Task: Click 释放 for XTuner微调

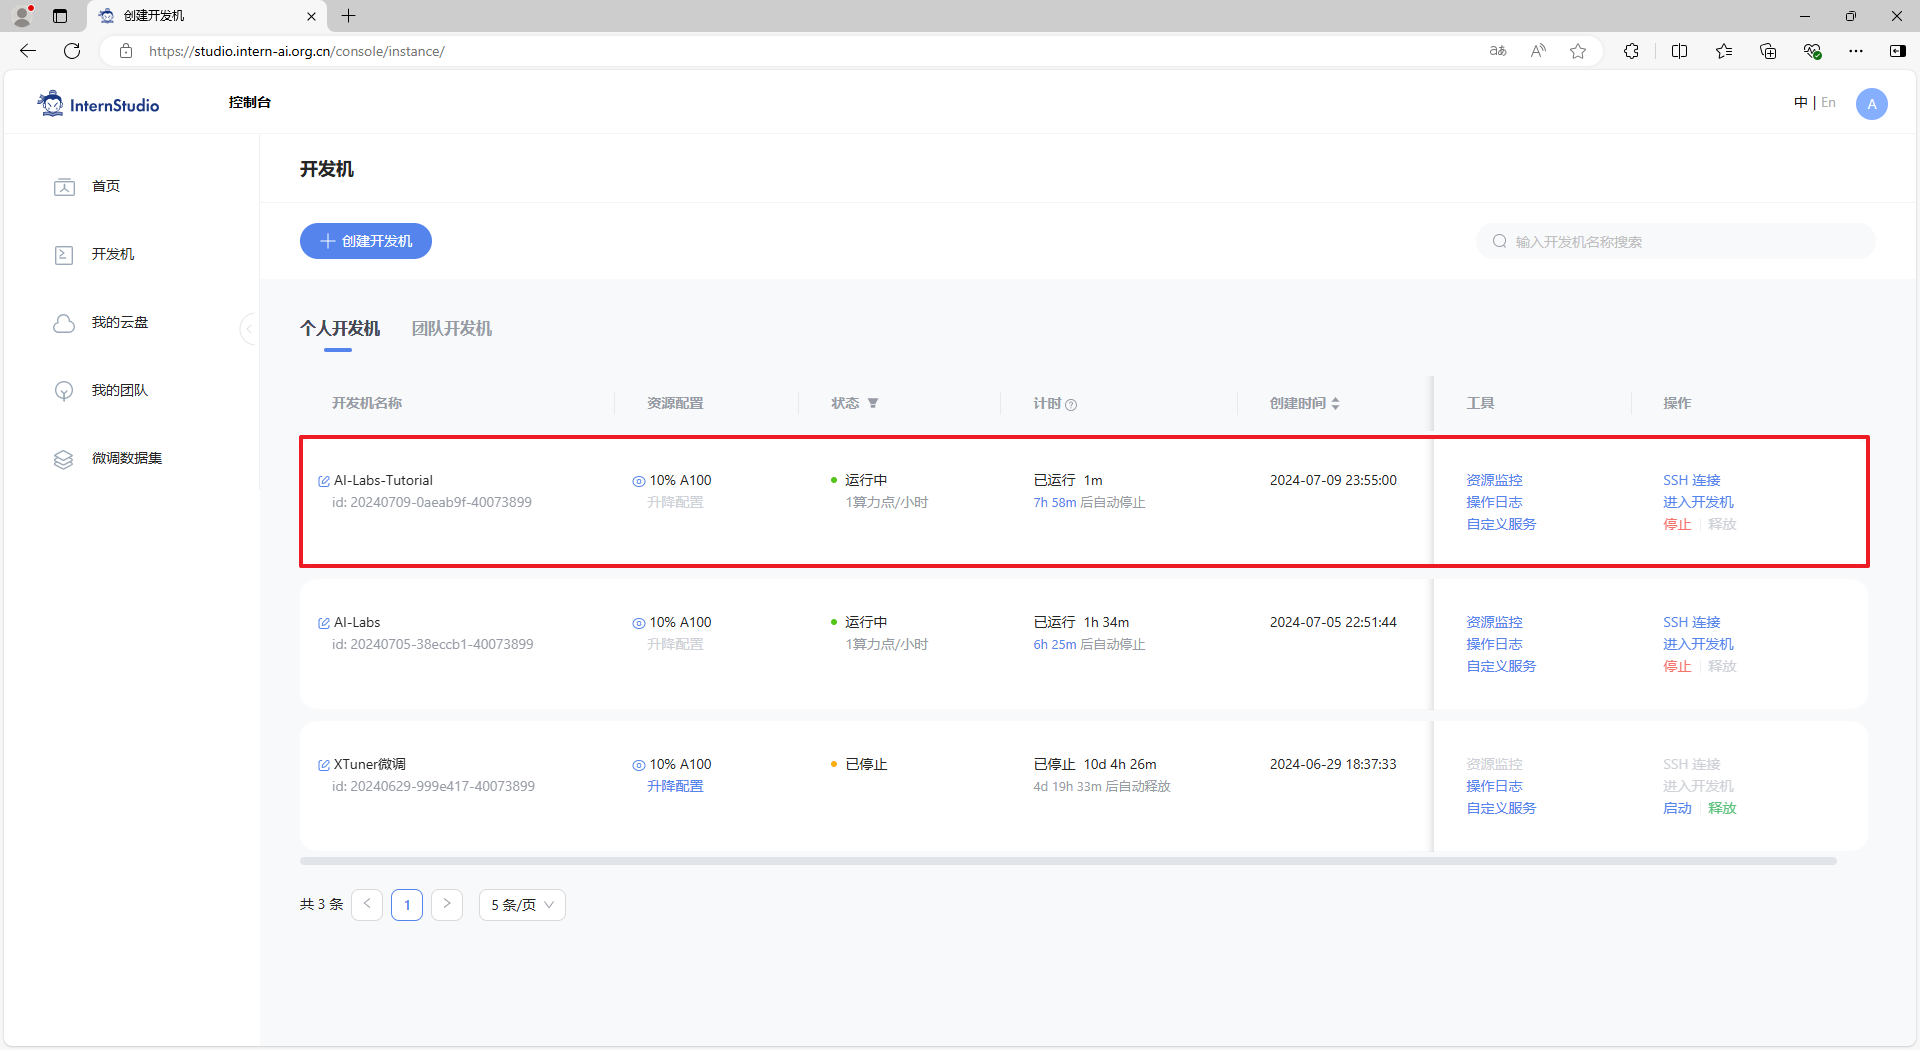Action: [x=1722, y=808]
